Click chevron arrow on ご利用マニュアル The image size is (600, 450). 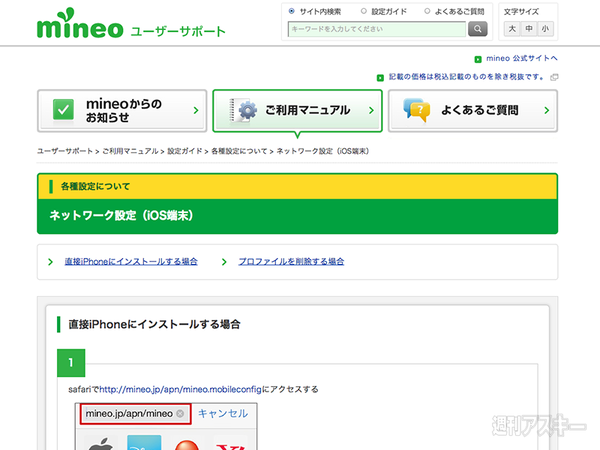click(x=371, y=111)
